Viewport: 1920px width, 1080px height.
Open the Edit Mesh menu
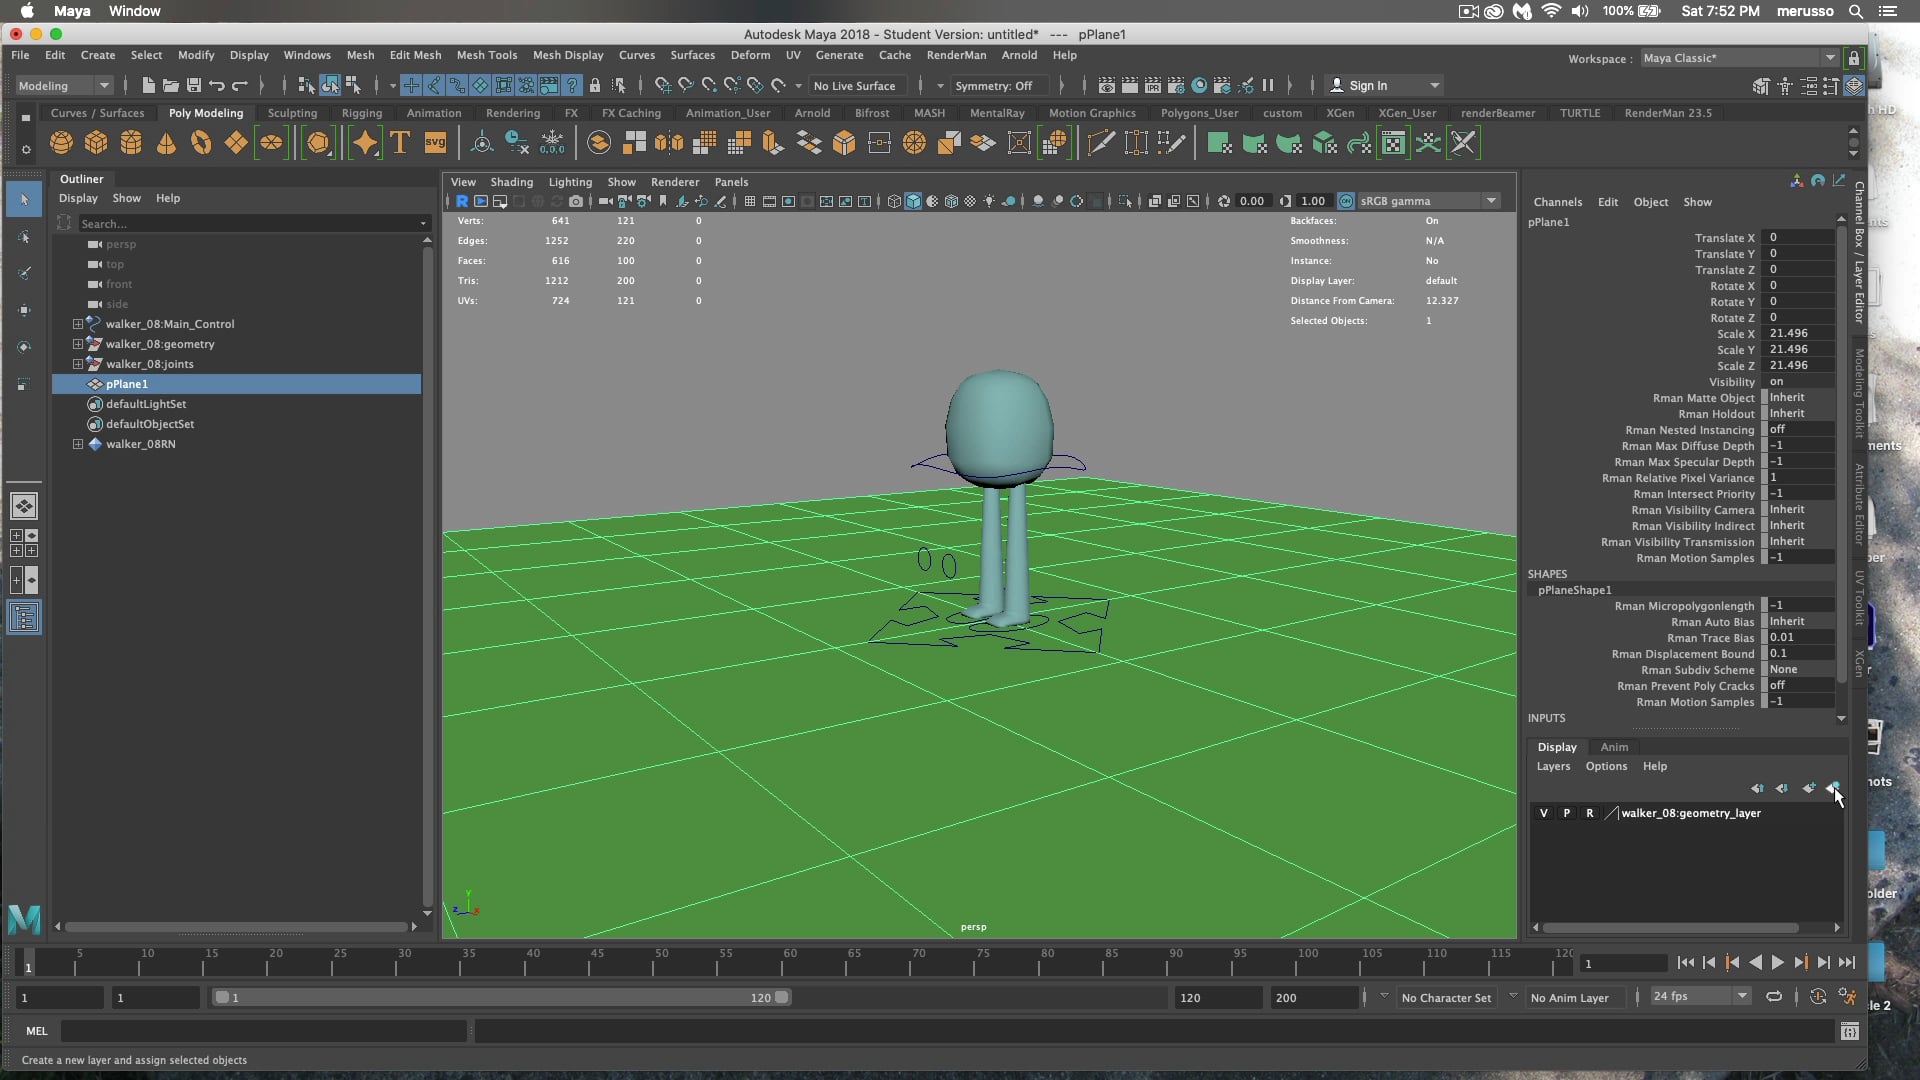[x=414, y=55]
